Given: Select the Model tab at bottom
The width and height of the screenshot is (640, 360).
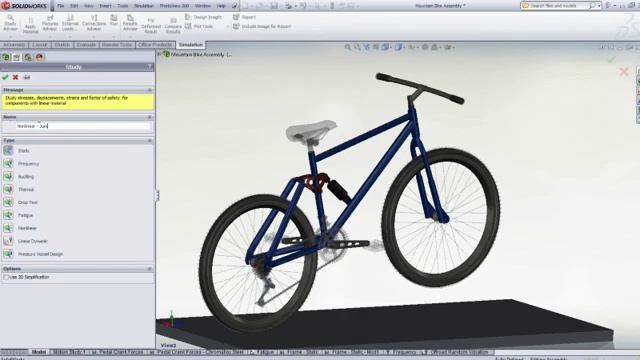Looking at the screenshot, I should coord(39,352).
